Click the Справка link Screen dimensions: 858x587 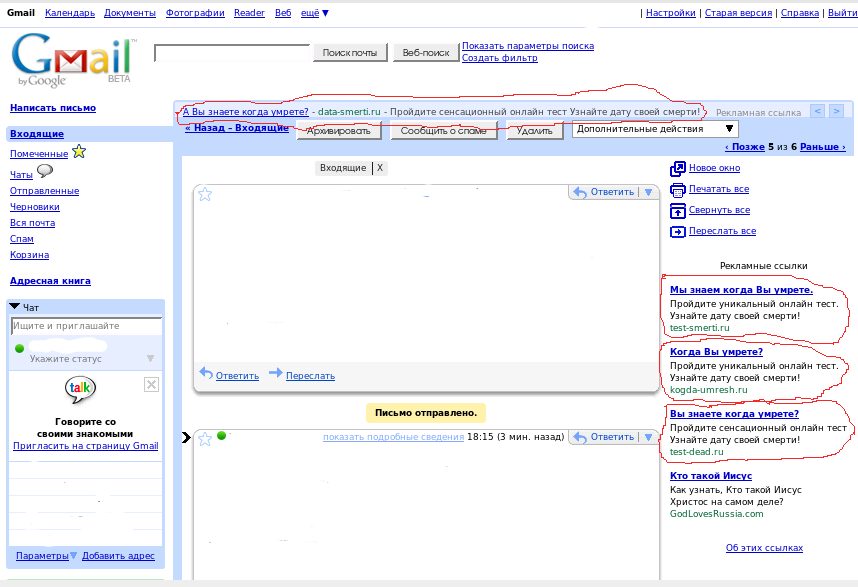799,13
